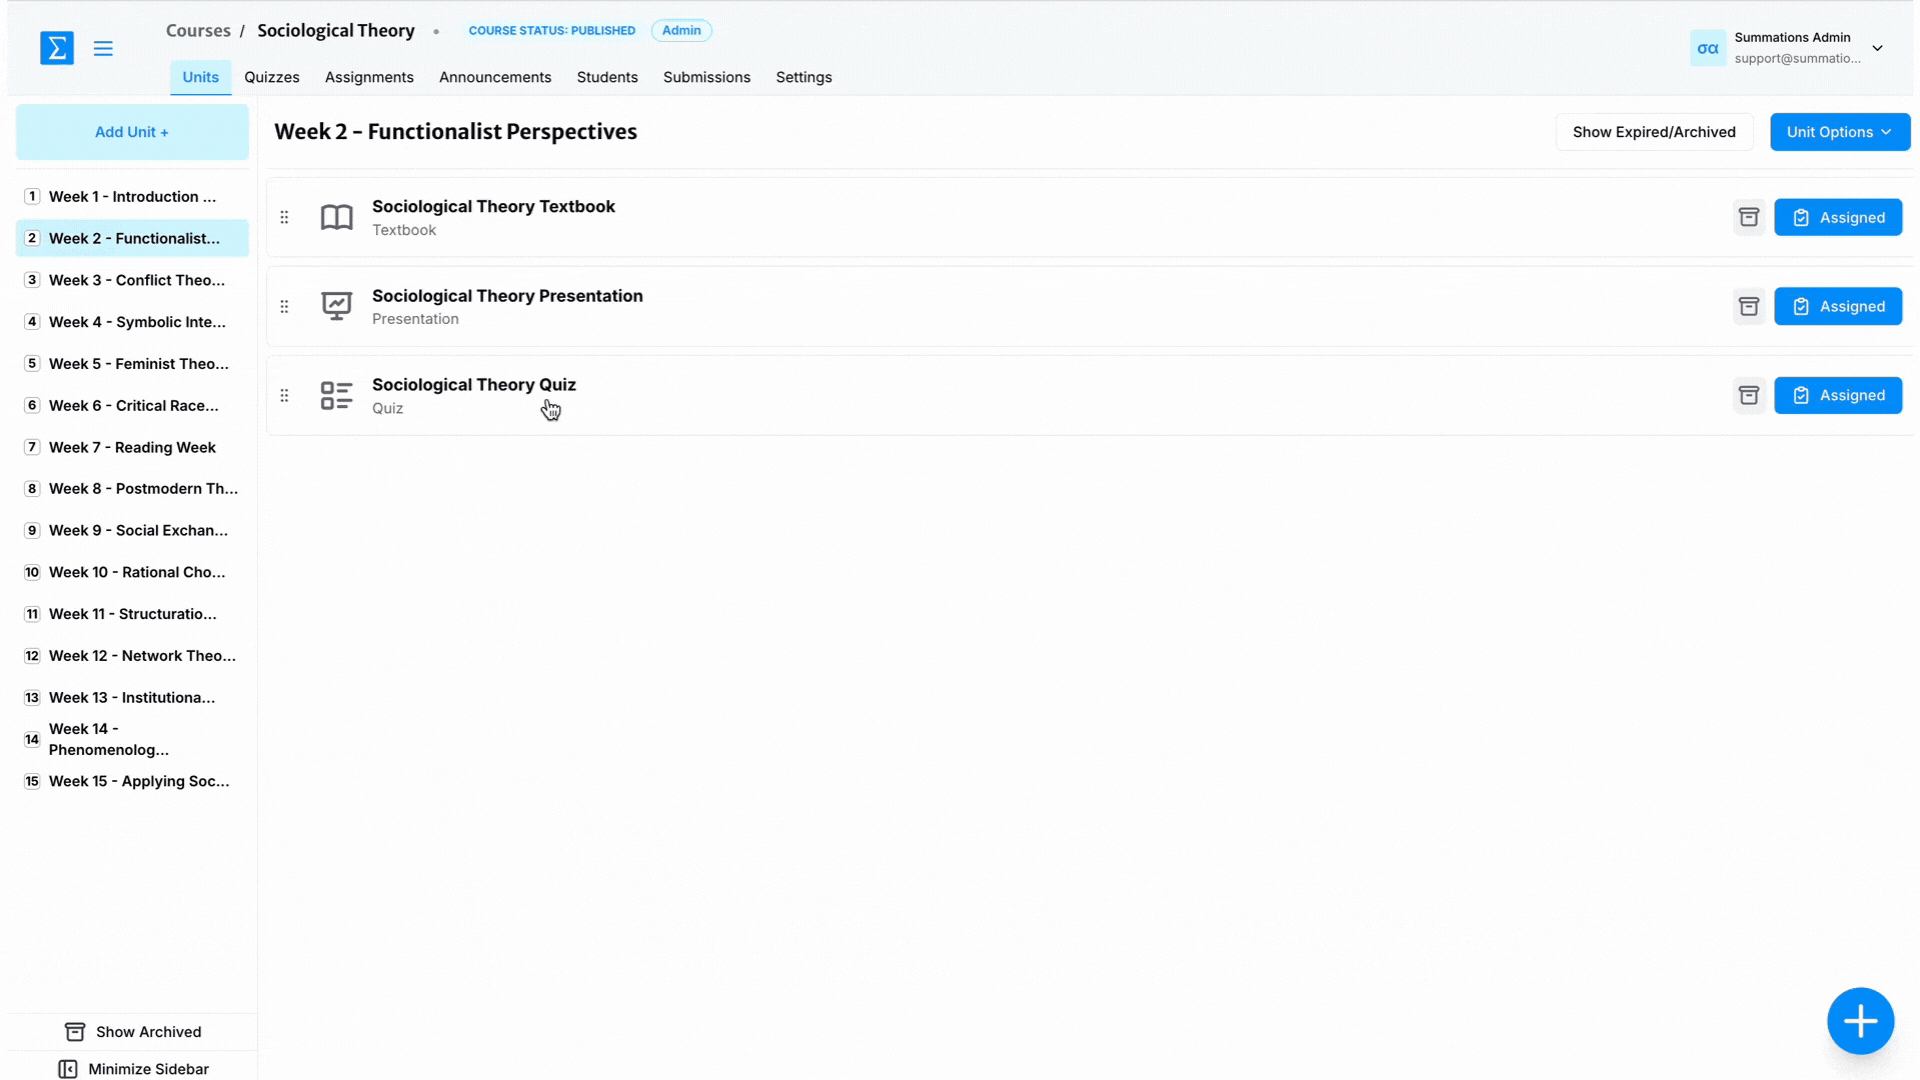Go to Courses breadcrumb link
The height and width of the screenshot is (1080, 1920).
coord(198,30)
